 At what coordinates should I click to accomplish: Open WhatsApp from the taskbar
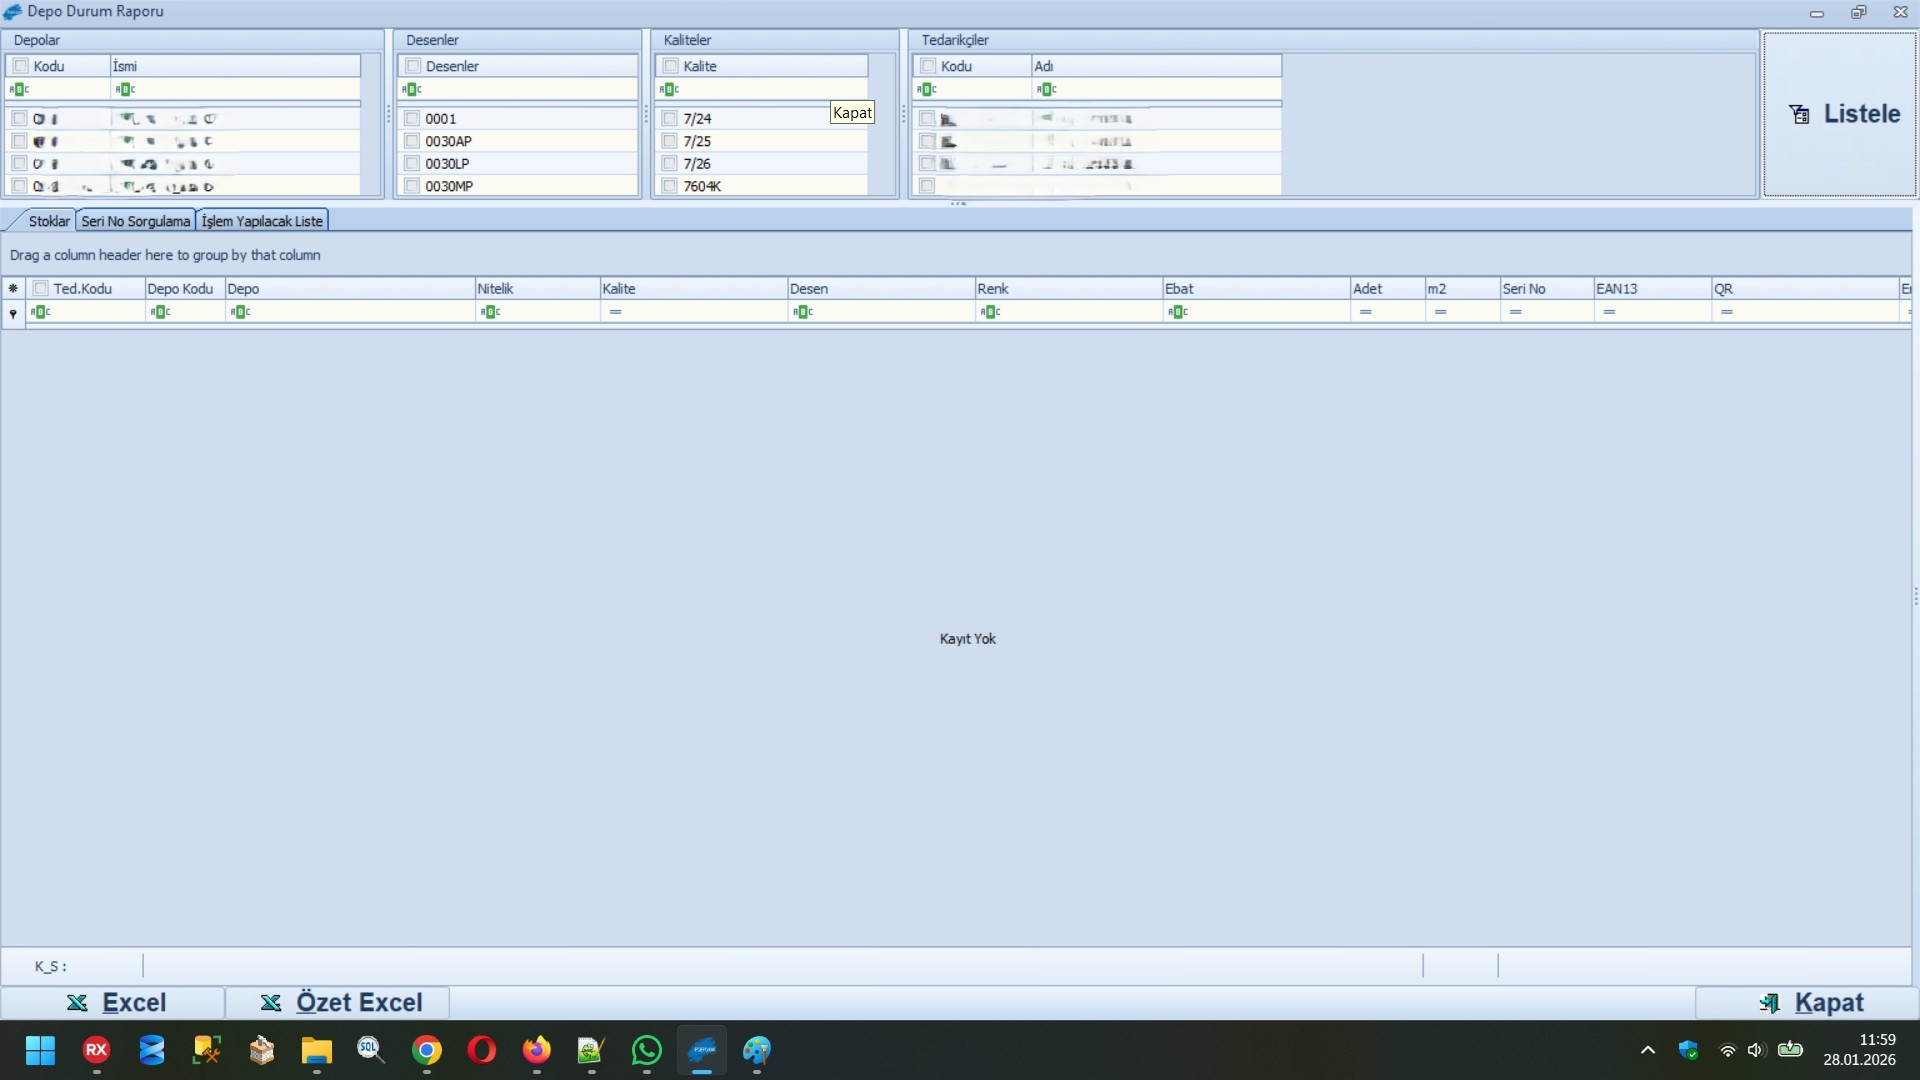pos(646,1051)
